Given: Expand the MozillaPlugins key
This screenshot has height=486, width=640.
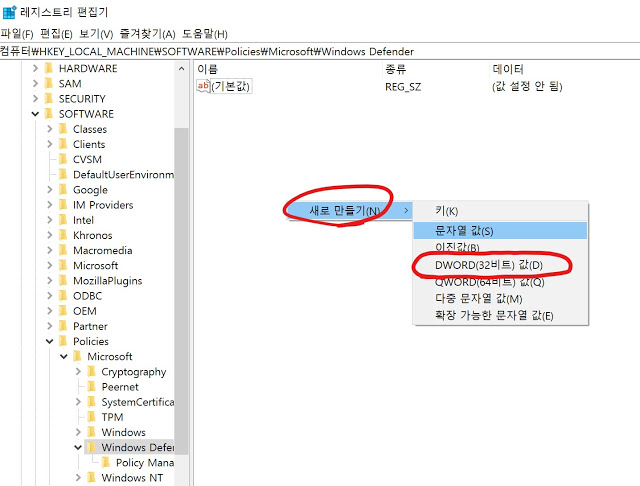Looking at the screenshot, I should 50,281.
